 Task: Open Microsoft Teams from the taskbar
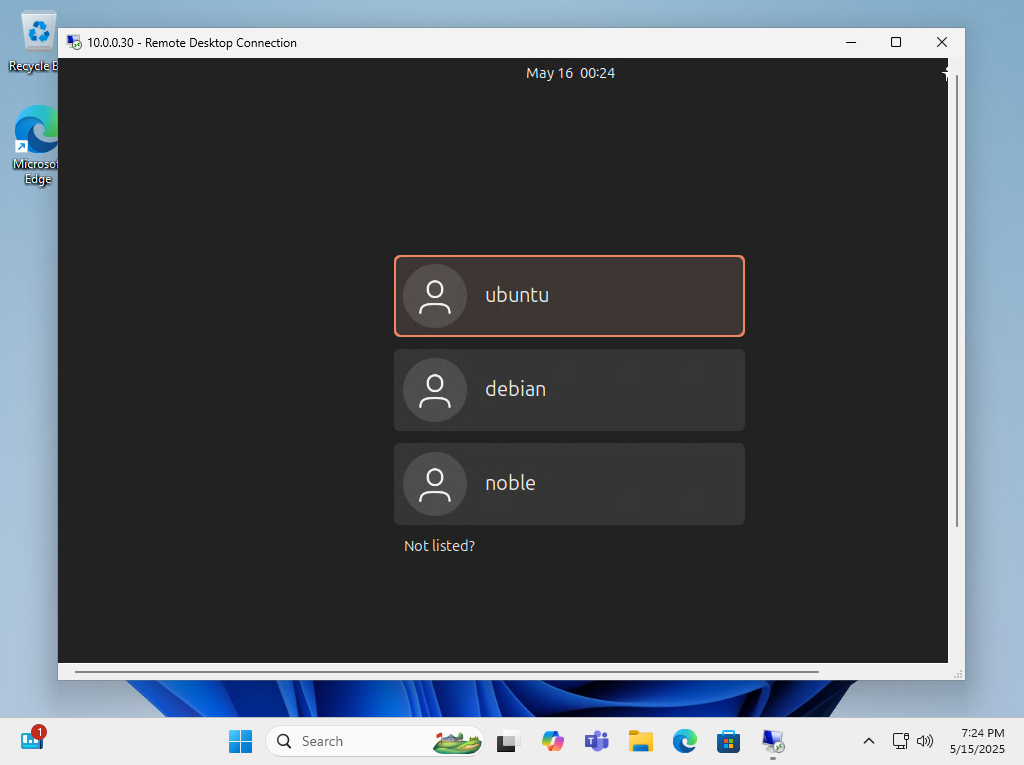596,741
